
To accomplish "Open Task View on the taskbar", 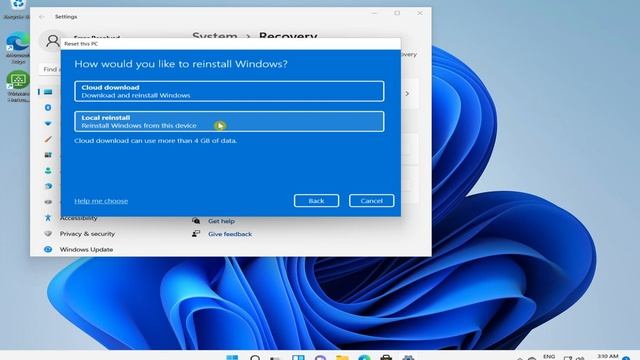I will point(276,358).
